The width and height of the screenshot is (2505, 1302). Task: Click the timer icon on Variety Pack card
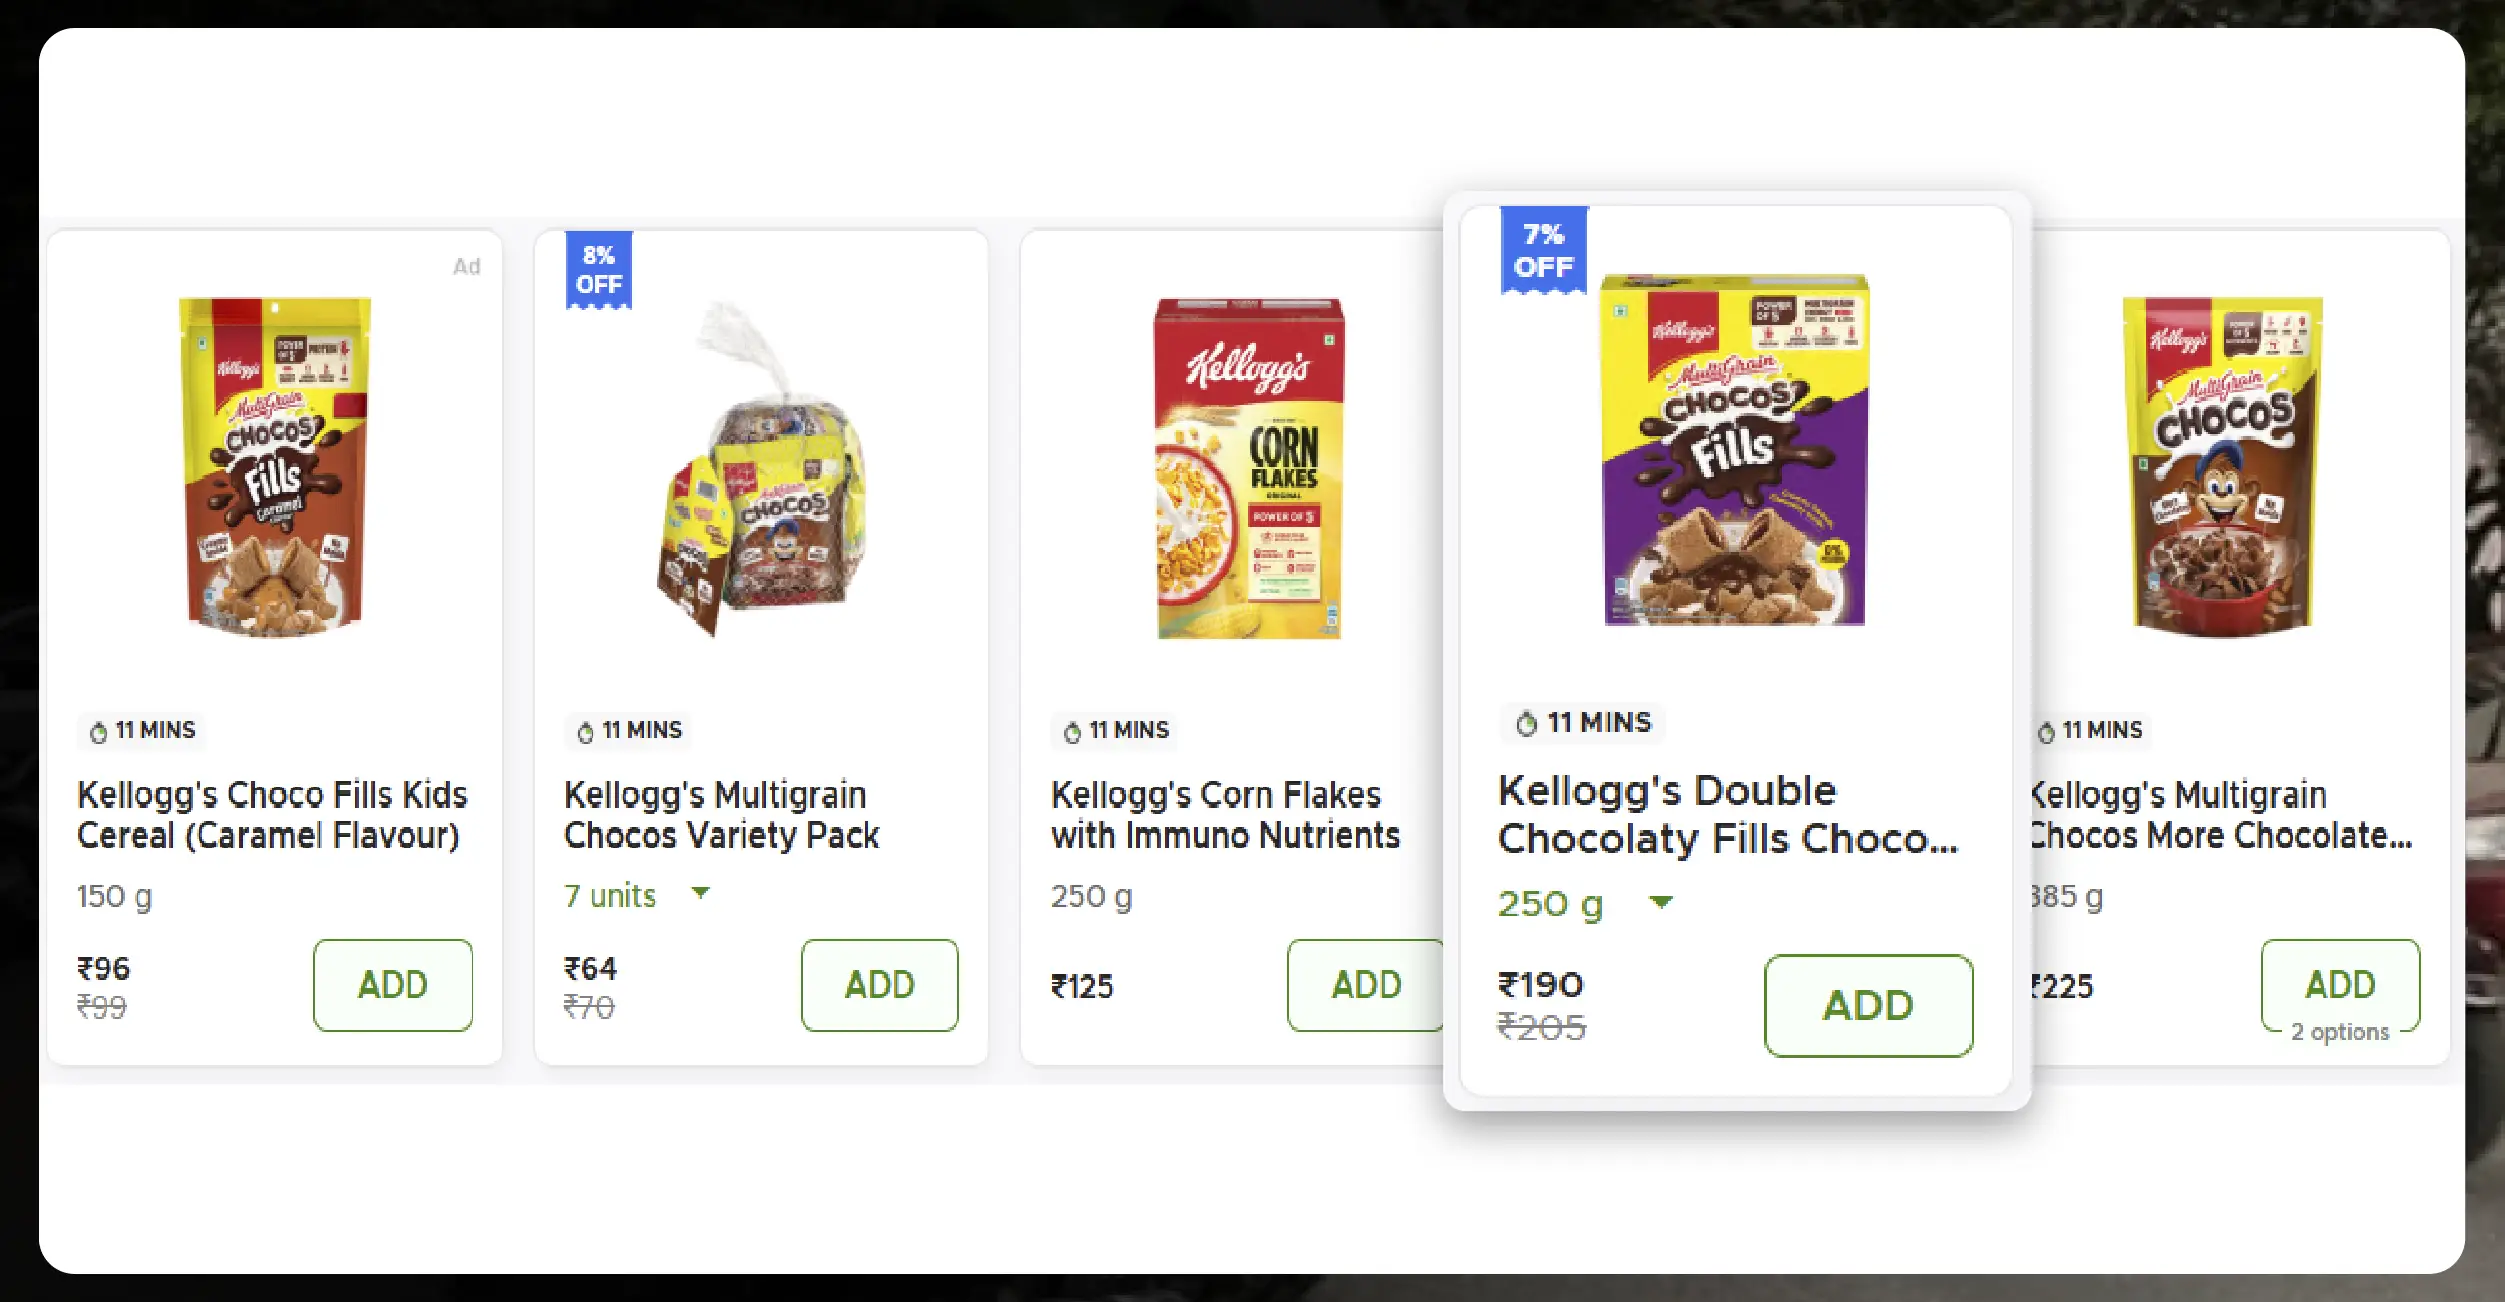tap(583, 731)
